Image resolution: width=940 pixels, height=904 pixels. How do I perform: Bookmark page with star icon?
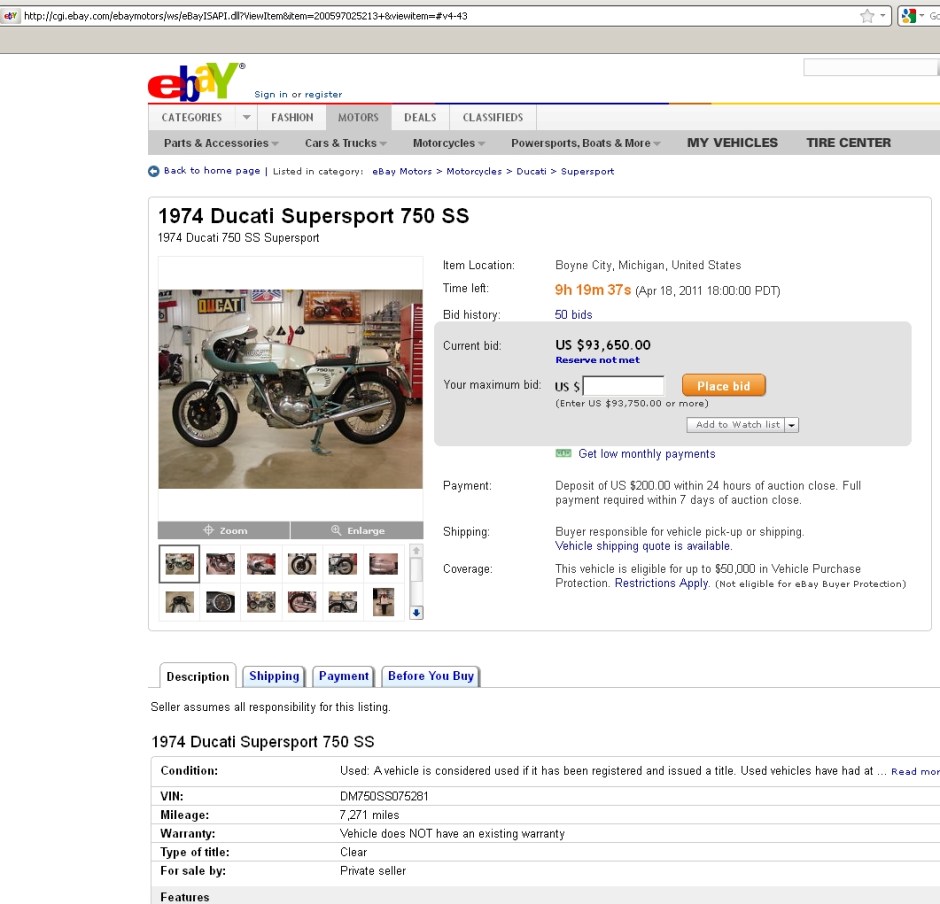867,16
